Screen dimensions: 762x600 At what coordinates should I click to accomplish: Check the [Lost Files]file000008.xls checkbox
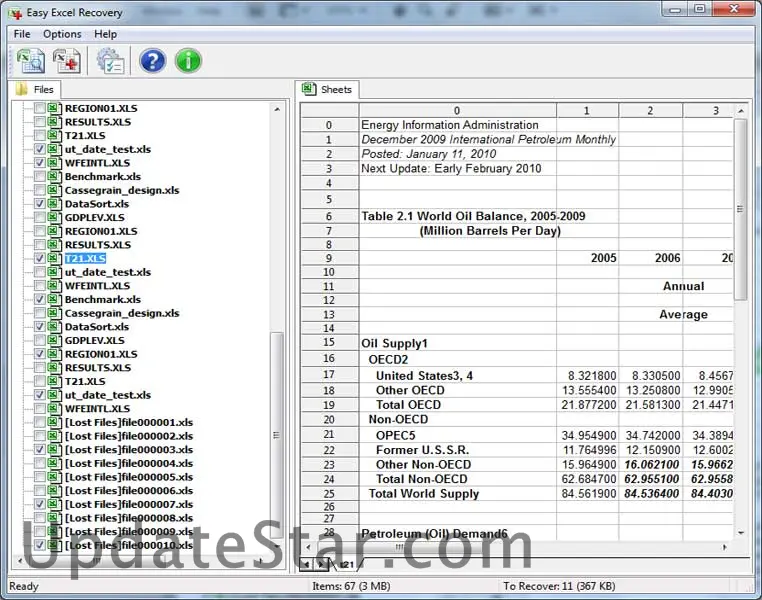(x=40, y=518)
